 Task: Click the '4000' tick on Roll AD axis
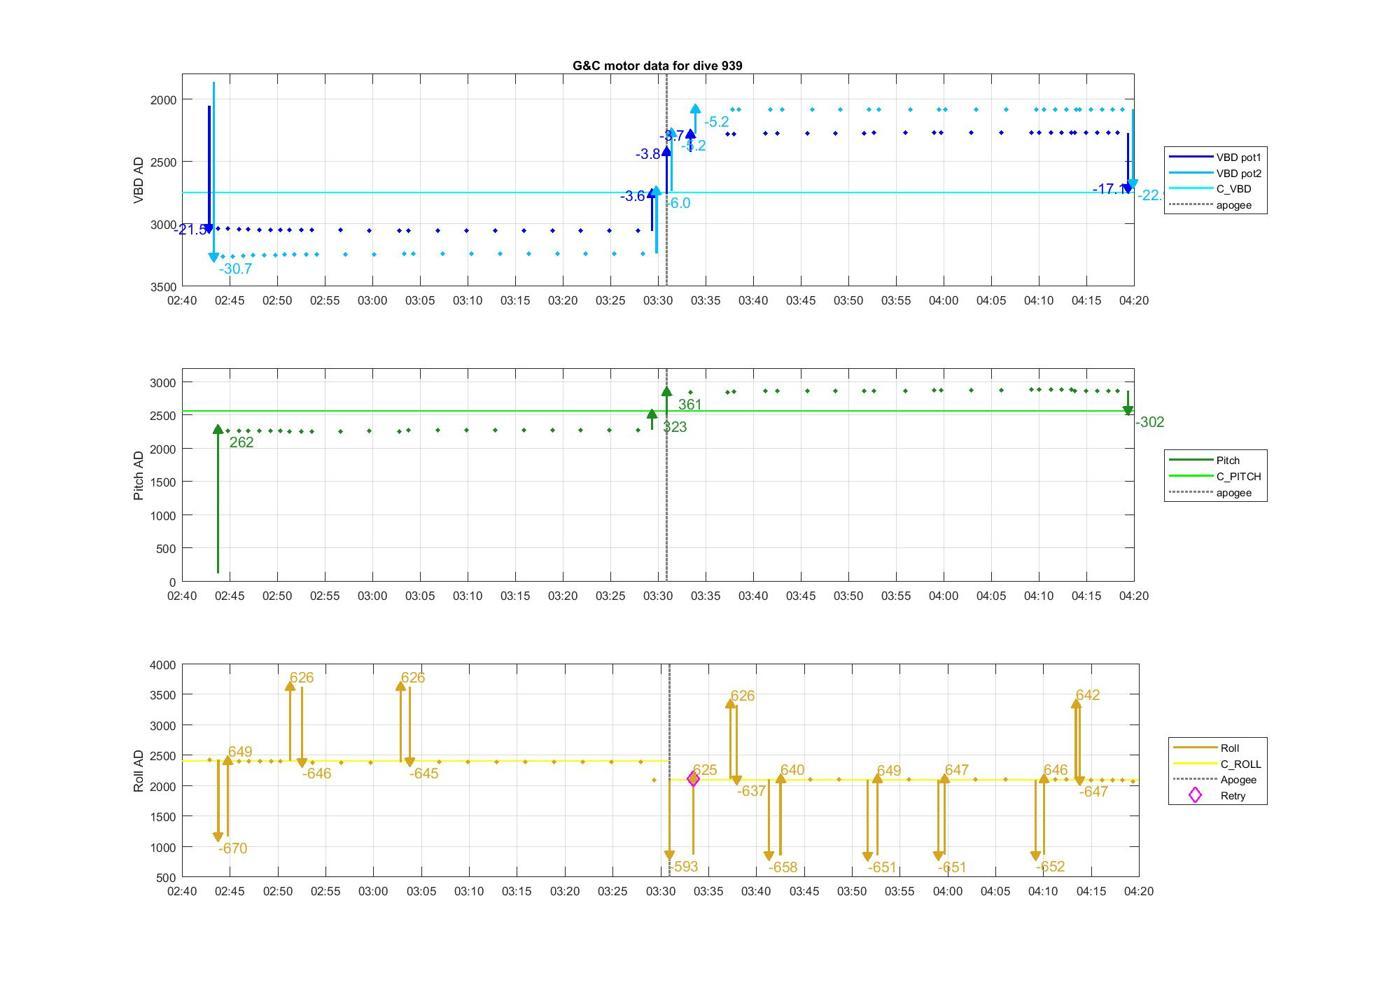[x=163, y=665]
